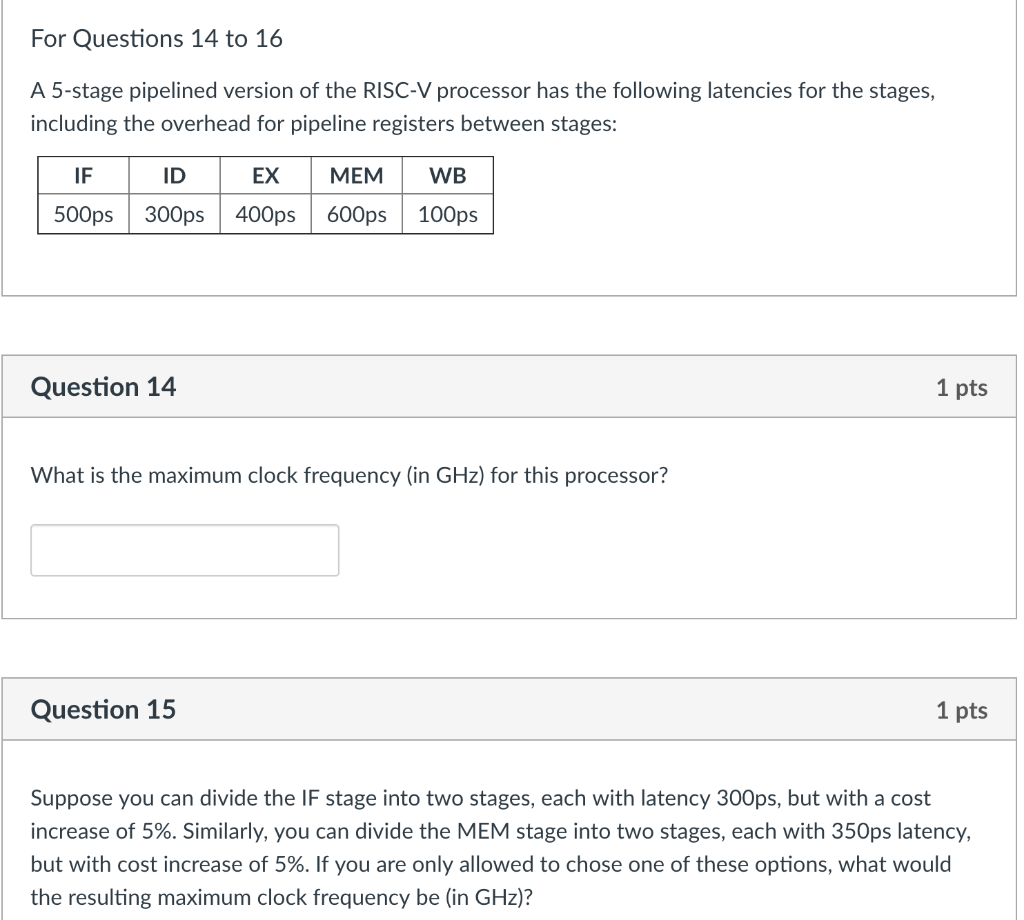Click the 300ps latency cell under ID
This screenshot has width=1024, height=920.
click(172, 213)
